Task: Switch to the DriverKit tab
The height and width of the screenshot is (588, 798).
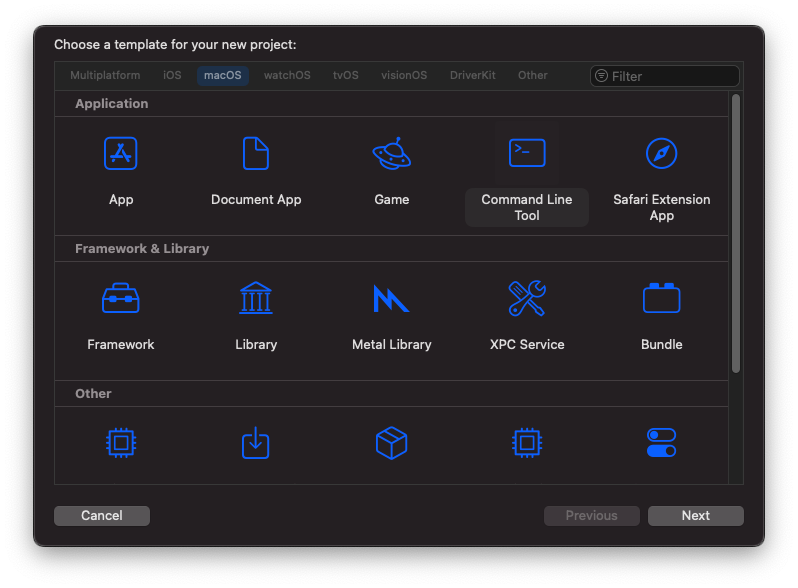Action: [x=472, y=75]
